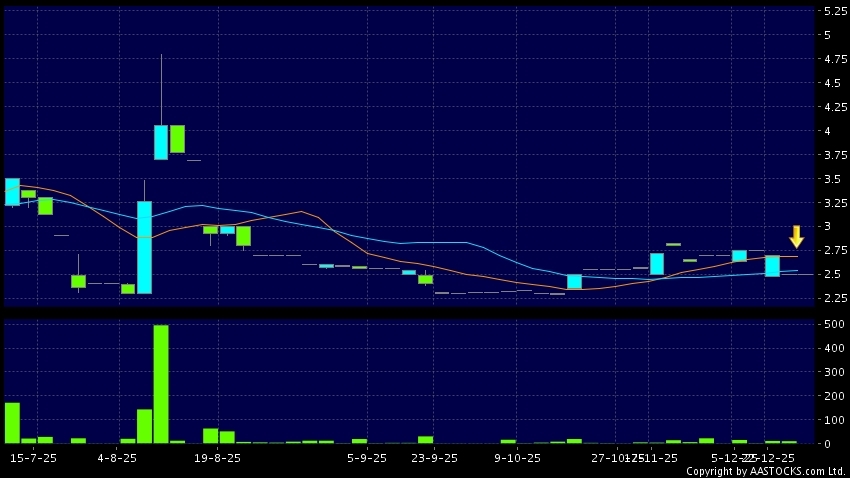
Task: Click the leftmost volume bar
Action: point(12,422)
